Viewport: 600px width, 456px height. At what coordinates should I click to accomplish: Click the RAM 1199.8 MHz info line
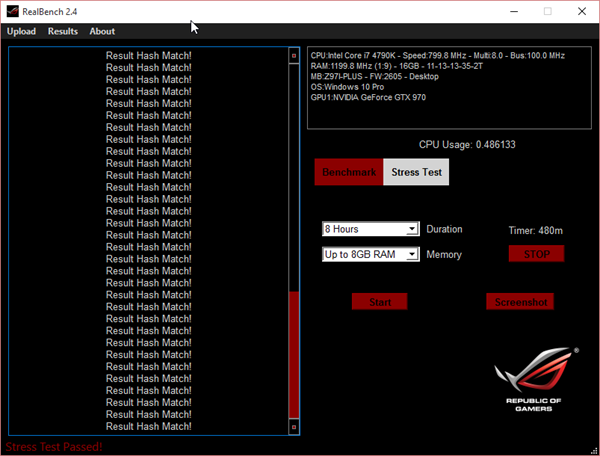pos(396,66)
